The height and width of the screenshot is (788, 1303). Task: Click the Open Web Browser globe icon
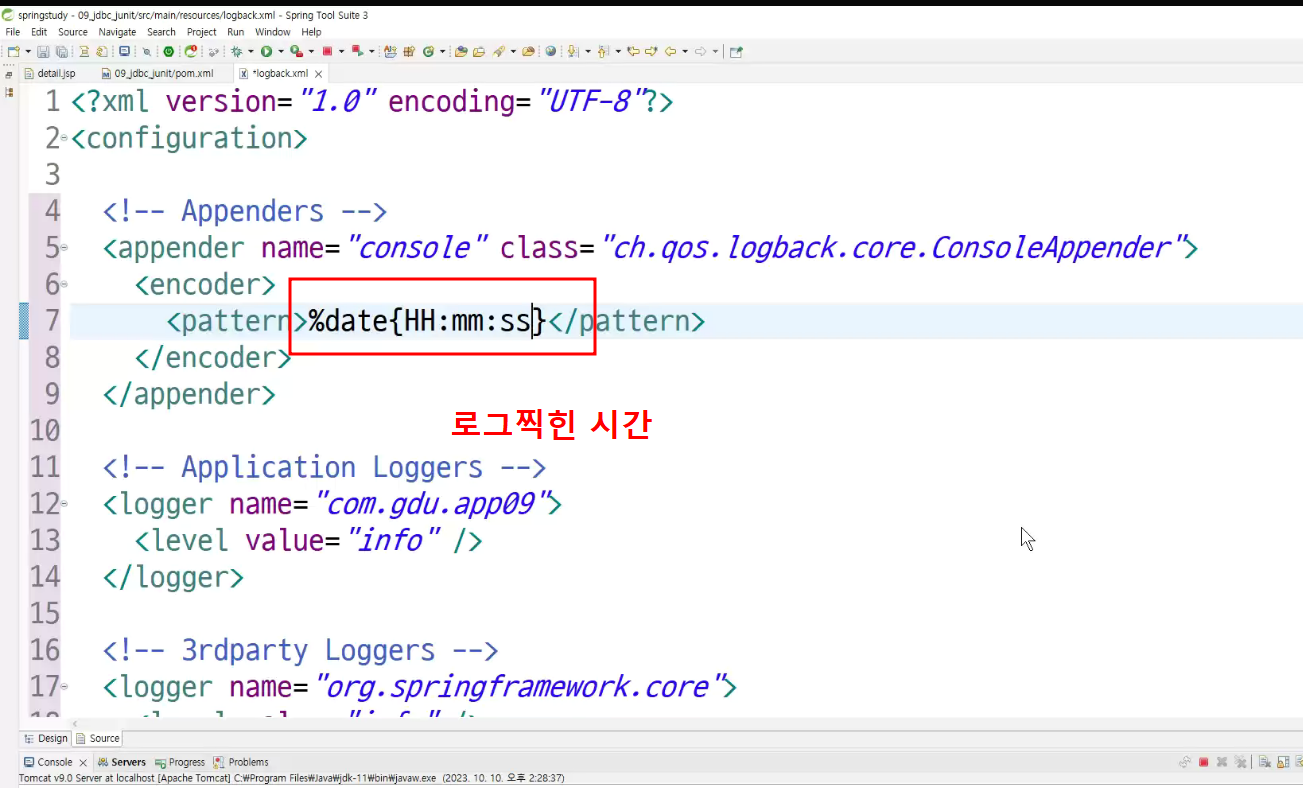[551, 51]
